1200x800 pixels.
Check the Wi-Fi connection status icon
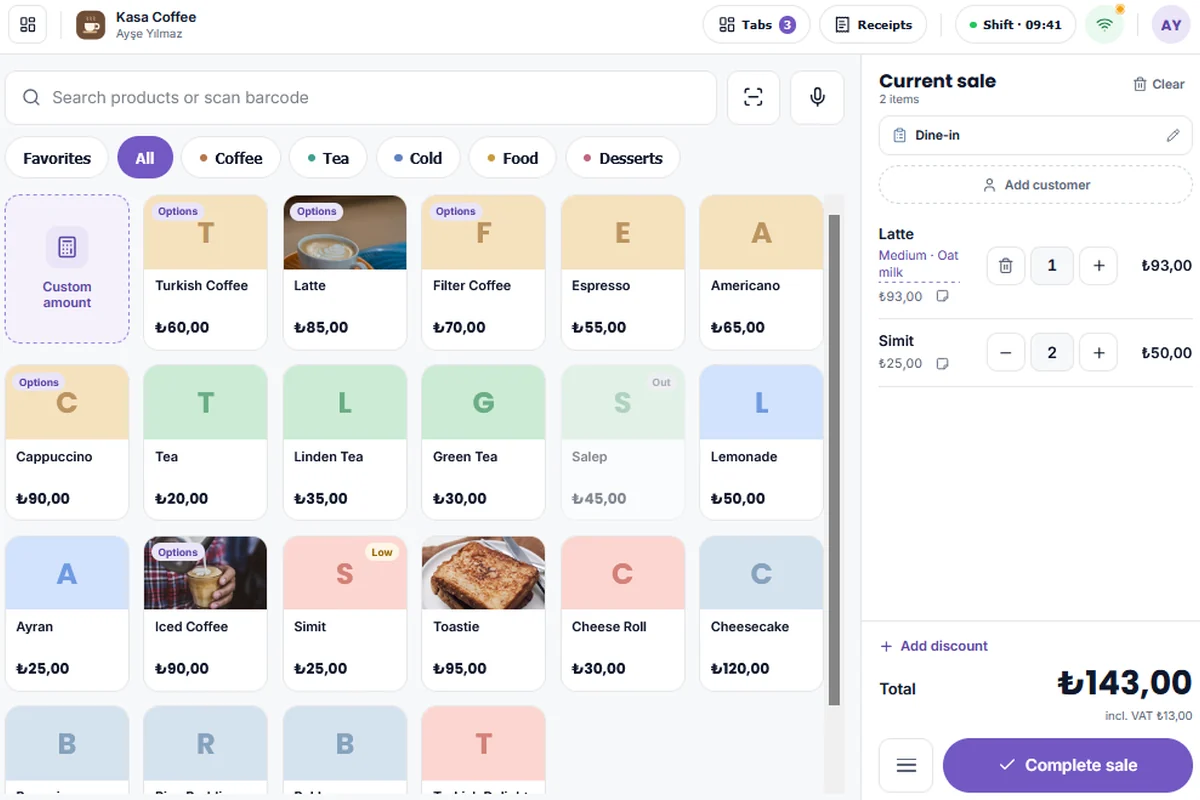point(1105,25)
